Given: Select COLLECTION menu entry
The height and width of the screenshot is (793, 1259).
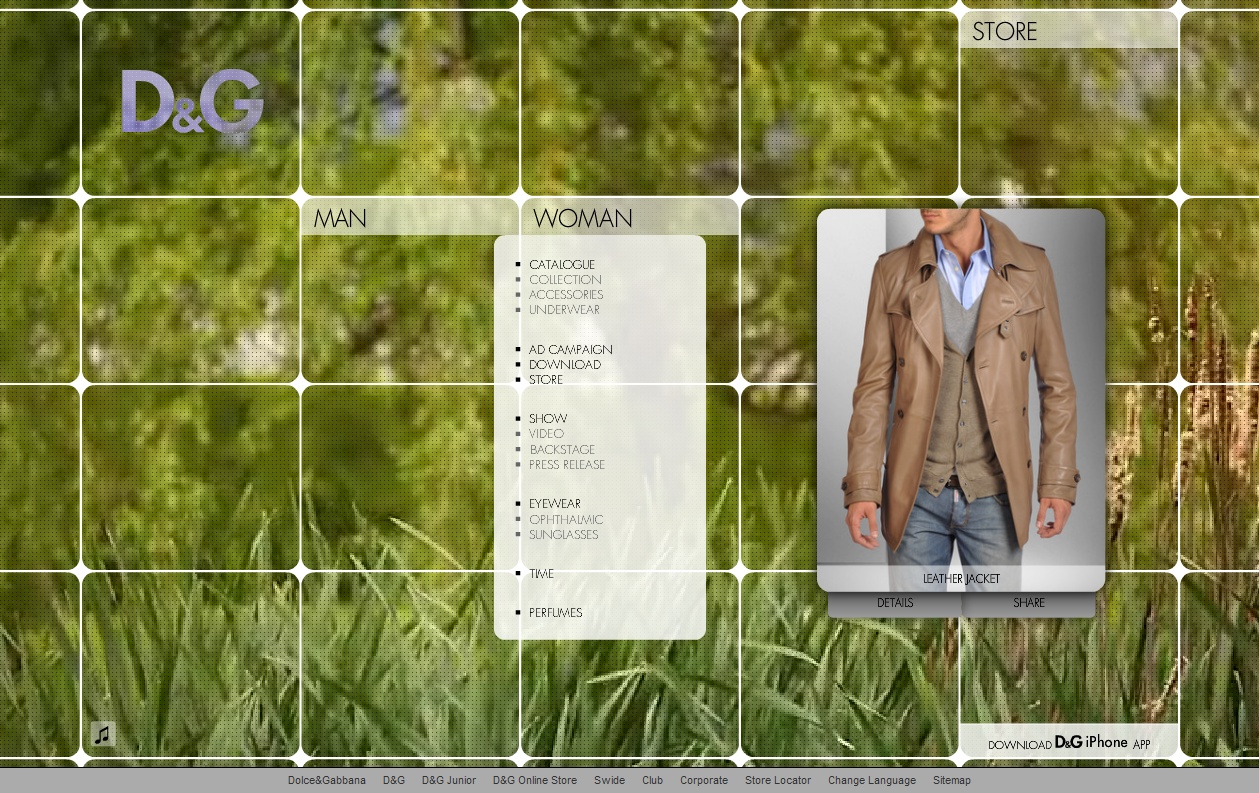Looking at the screenshot, I should click(x=565, y=280).
